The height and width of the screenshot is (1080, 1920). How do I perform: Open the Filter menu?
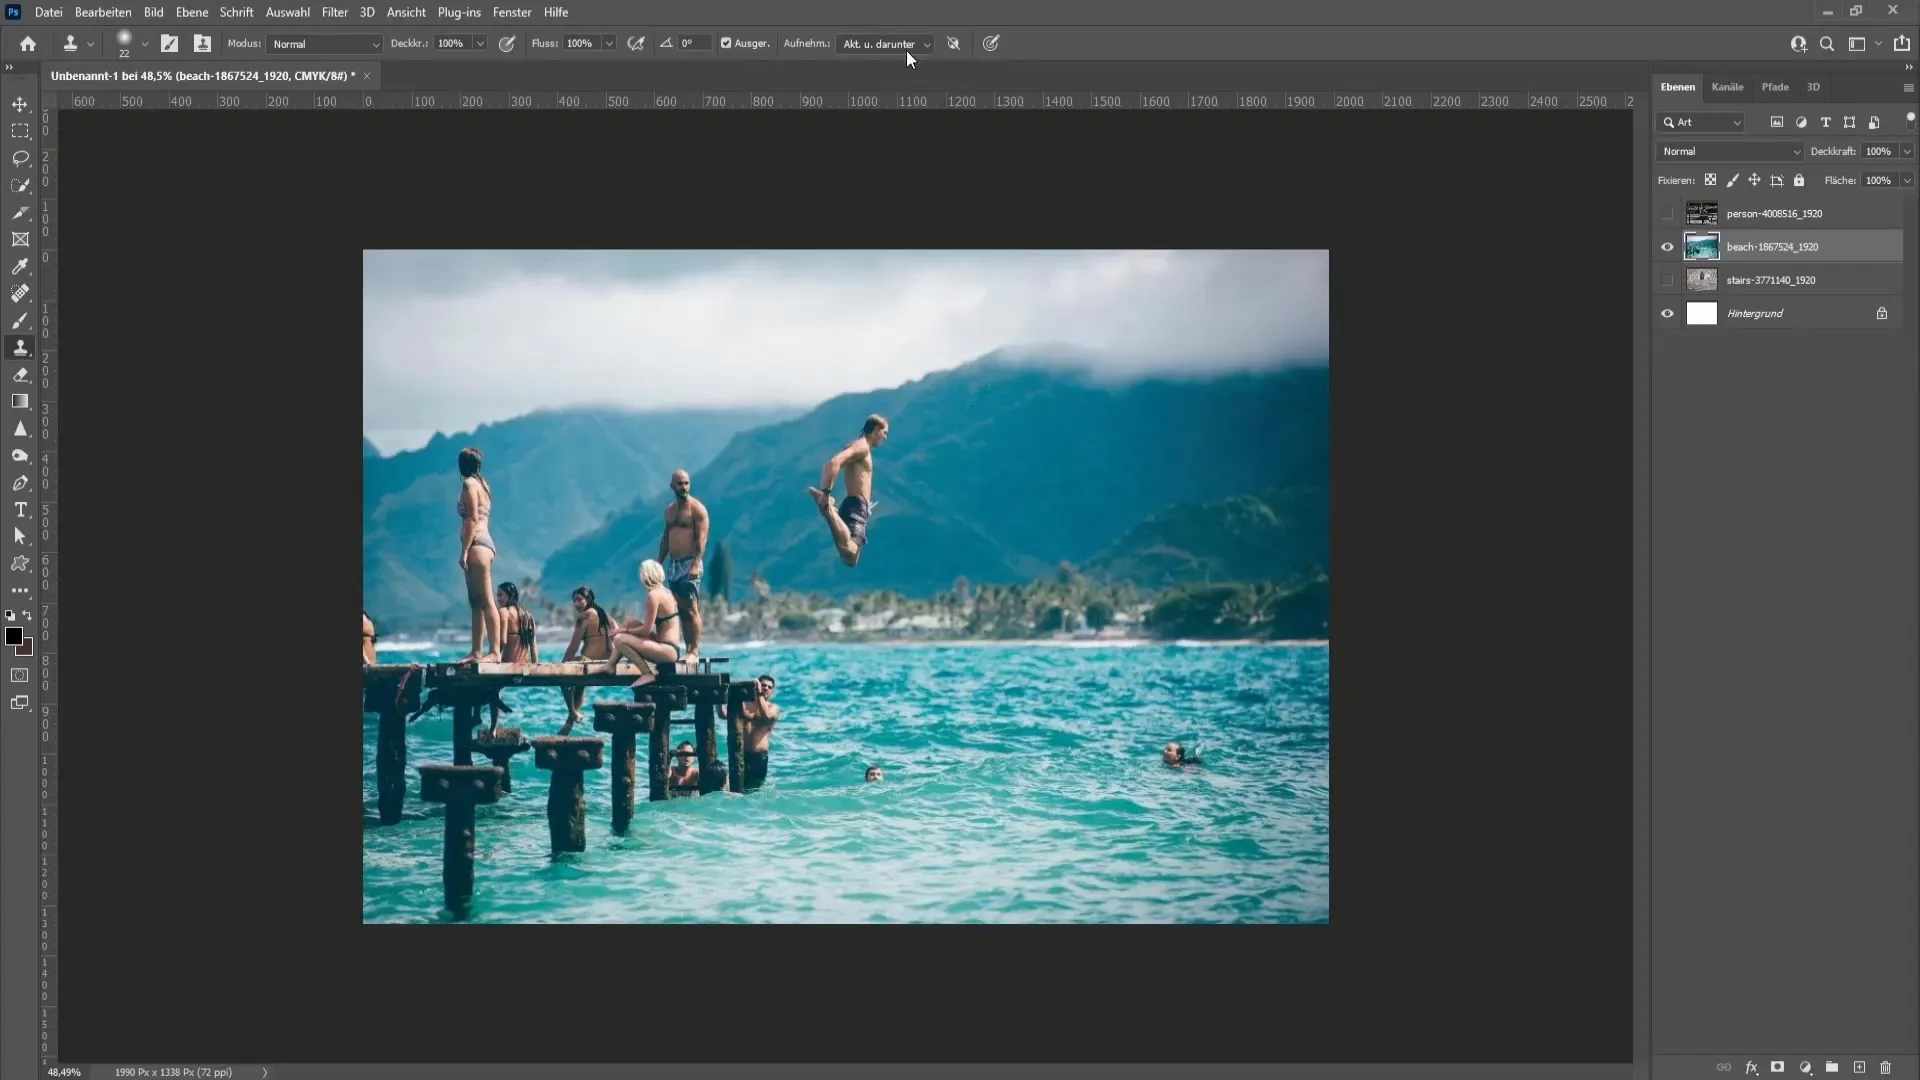pyautogui.click(x=334, y=12)
